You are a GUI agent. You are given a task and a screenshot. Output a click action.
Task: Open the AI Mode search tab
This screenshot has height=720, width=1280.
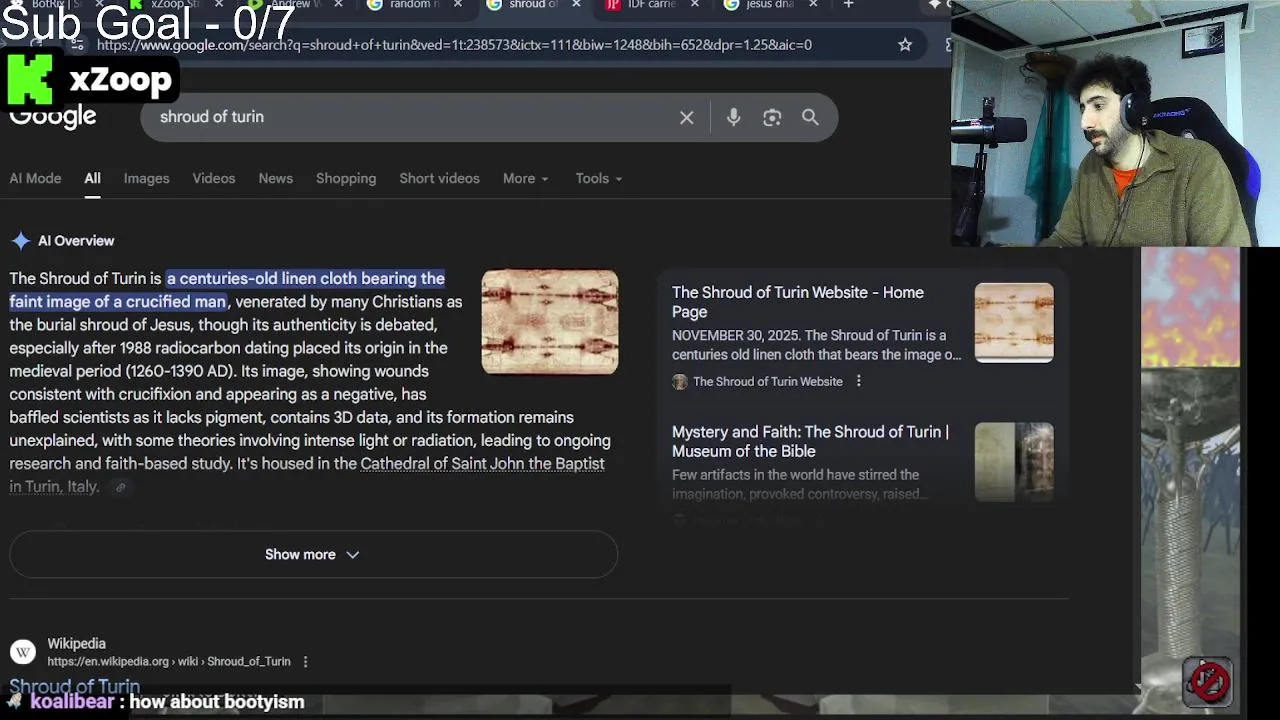[x=35, y=178]
